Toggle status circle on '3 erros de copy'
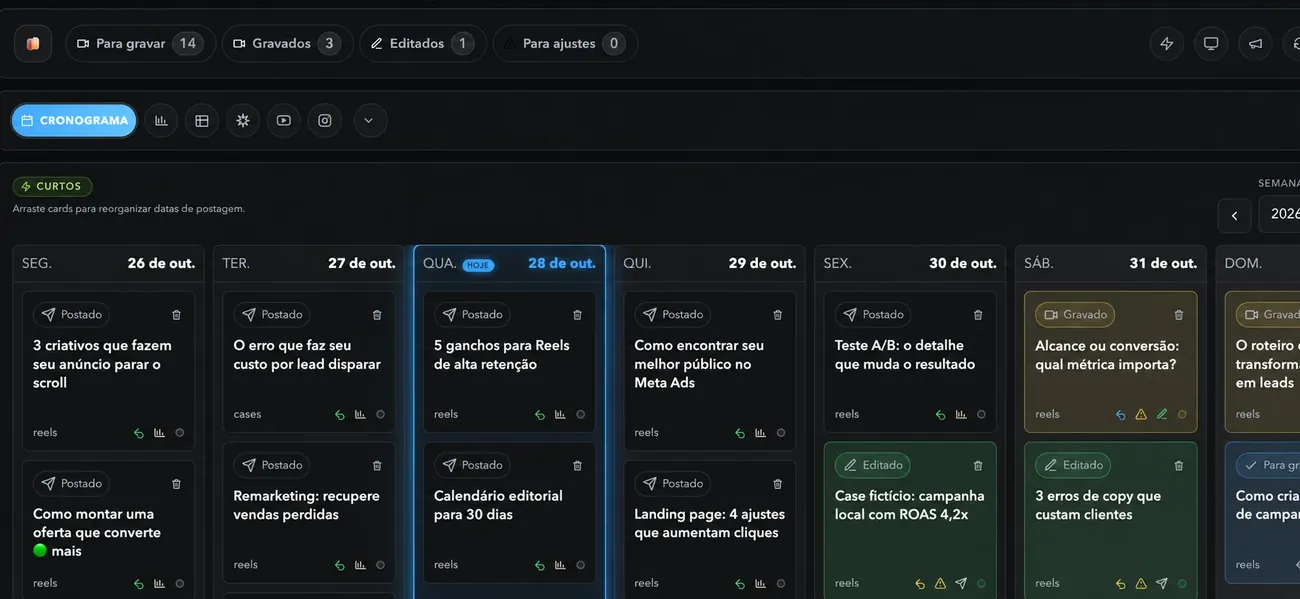 1182,584
